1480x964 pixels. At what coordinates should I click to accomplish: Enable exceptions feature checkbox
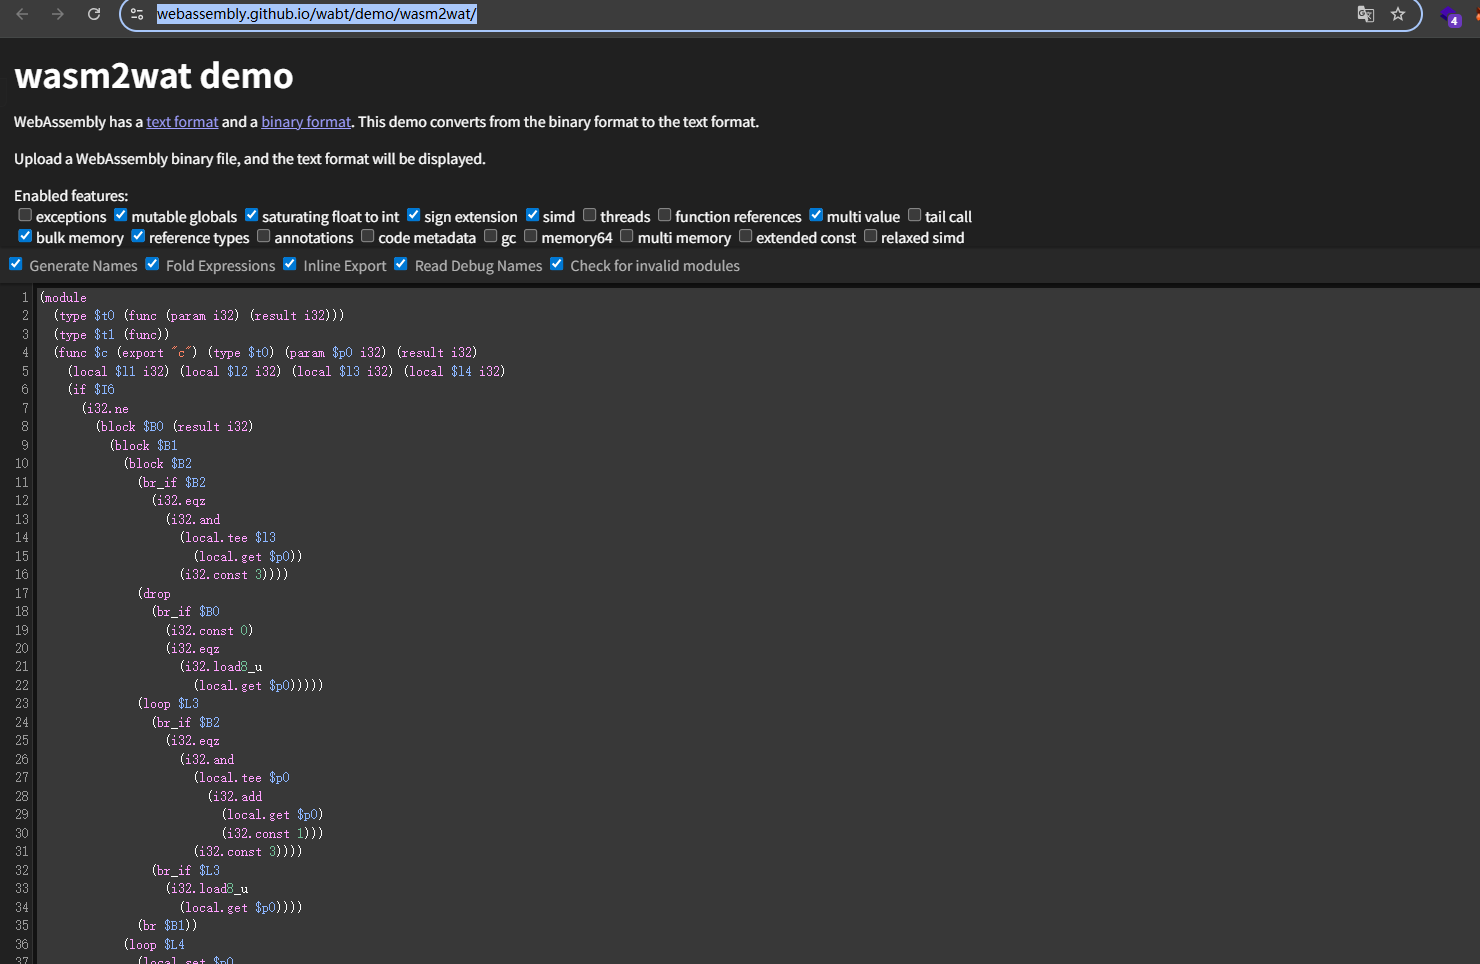[x=25, y=215]
